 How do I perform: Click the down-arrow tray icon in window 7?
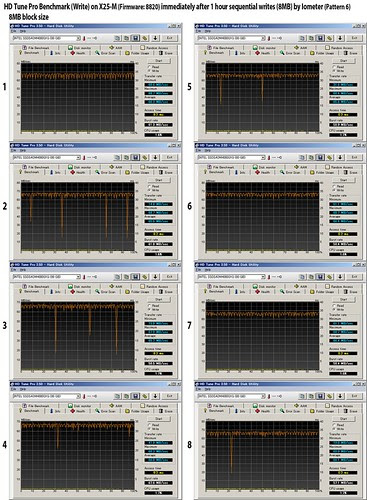(x=340, y=277)
